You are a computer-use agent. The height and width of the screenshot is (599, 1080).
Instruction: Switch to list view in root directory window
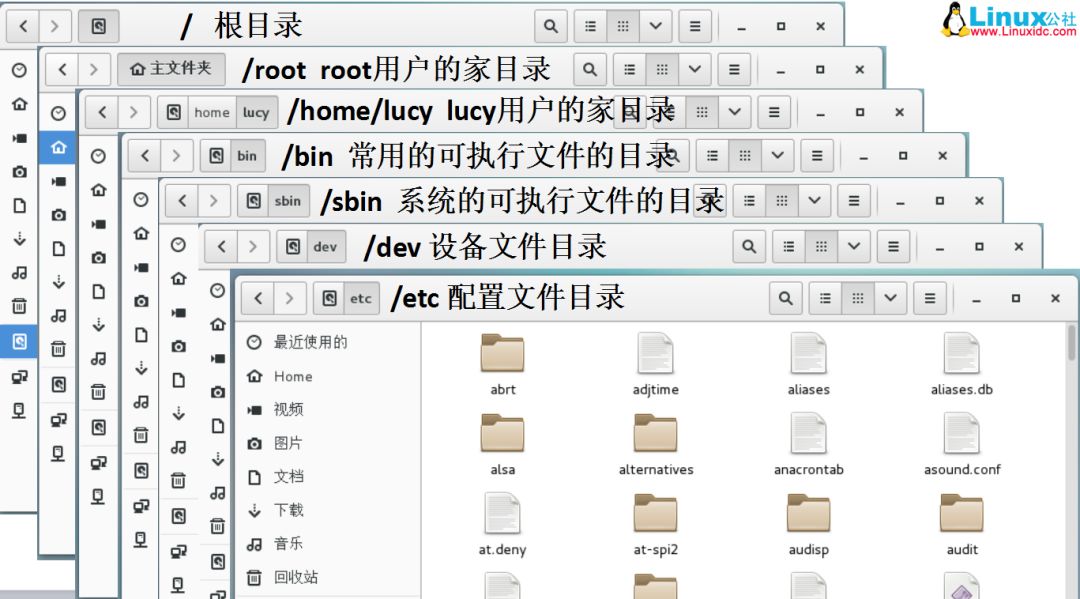[590, 26]
